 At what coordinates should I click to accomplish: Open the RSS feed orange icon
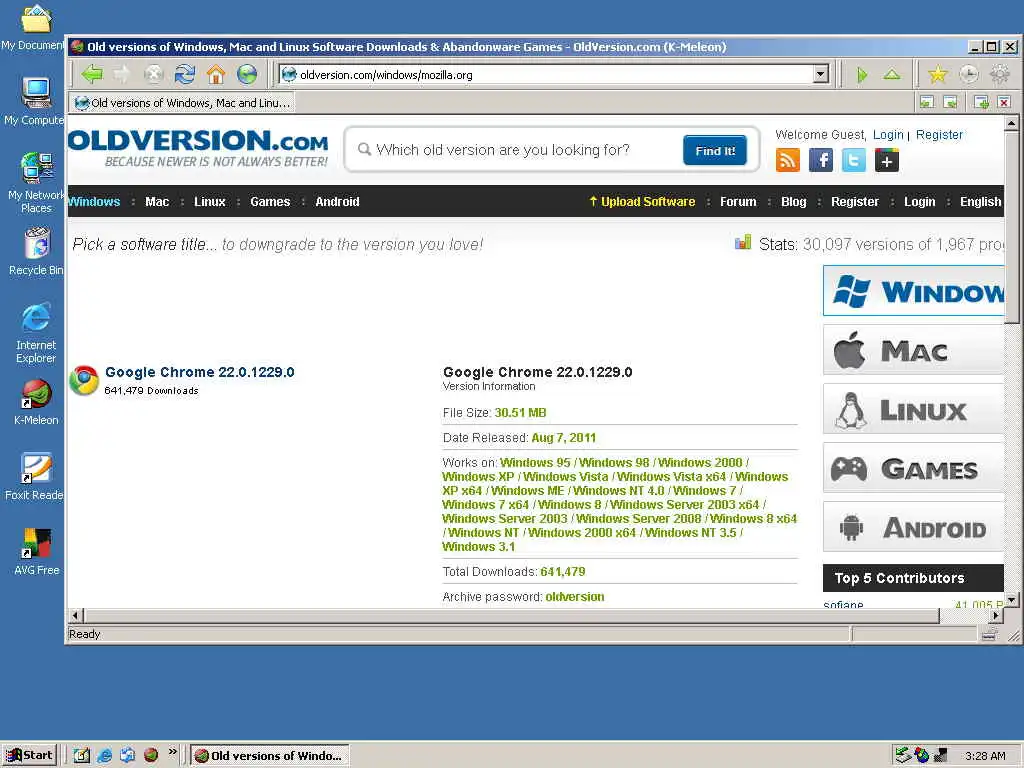click(x=788, y=160)
